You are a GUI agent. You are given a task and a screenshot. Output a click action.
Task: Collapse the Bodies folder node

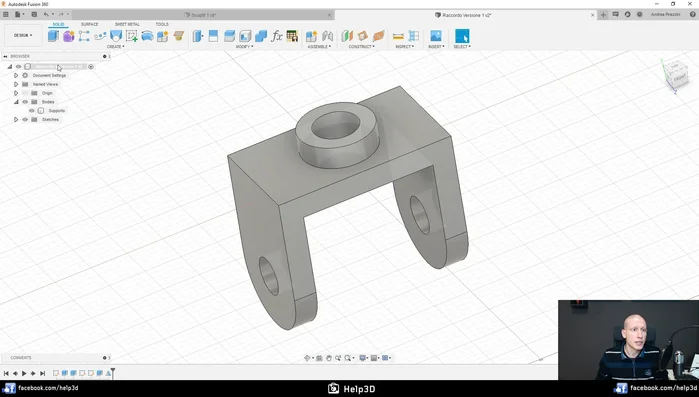click(x=16, y=102)
